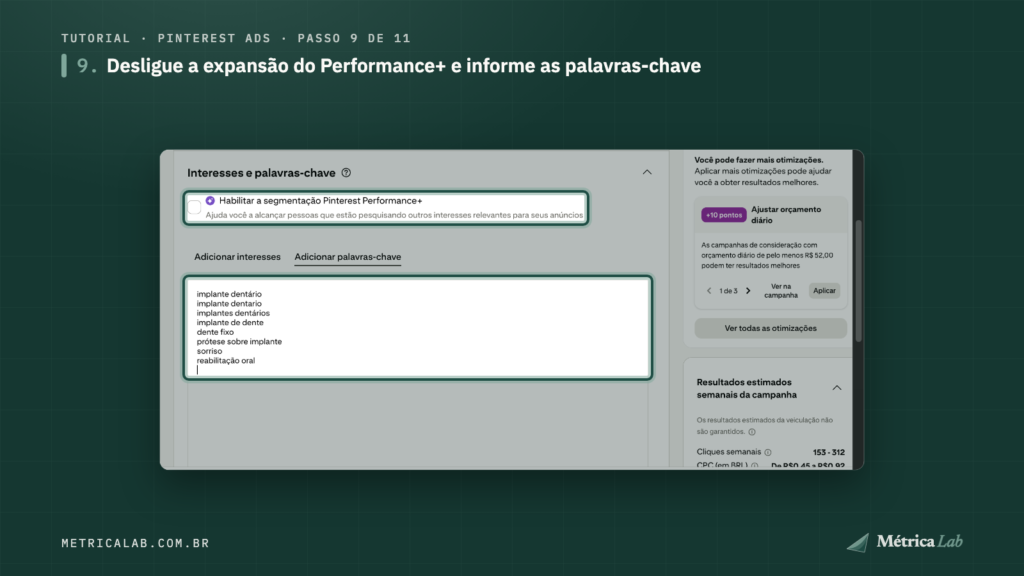The height and width of the screenshot is (576, 1024).
Task: Go to next optimization suggestion arrow
Action: point(748,291)
